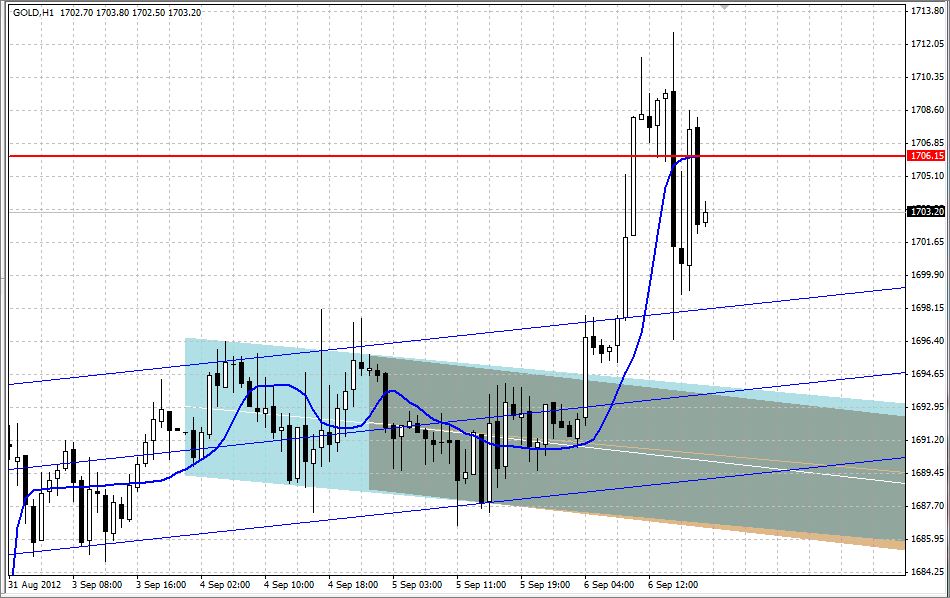
Task: Click the 31 Aug 2012 date label
Action: click(x=35, y=585)
